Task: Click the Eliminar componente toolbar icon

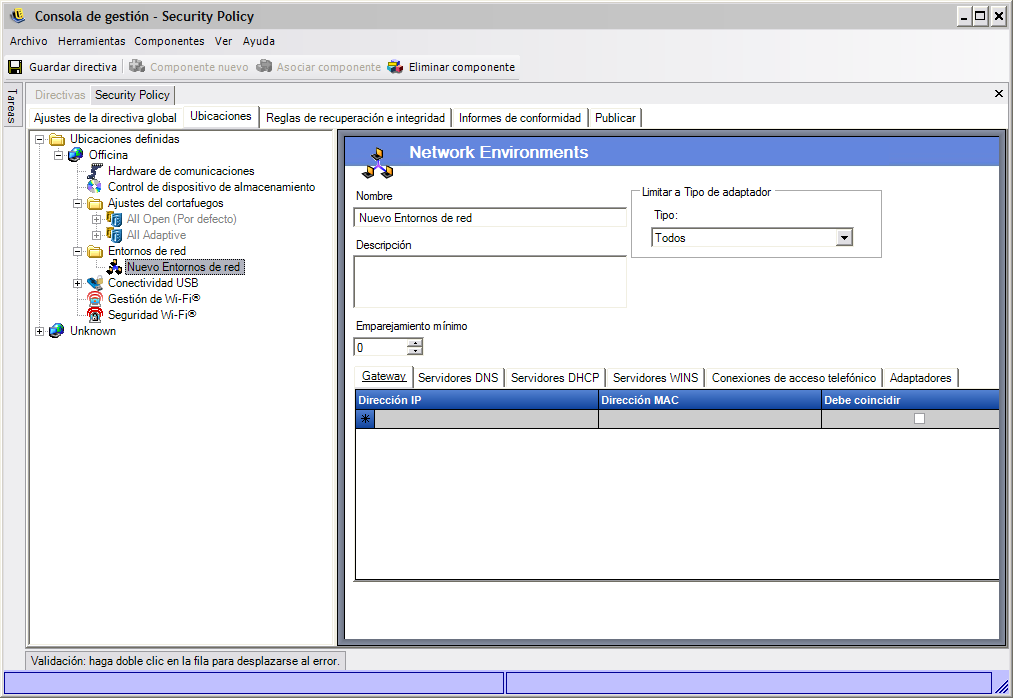Action: [x=395, y=67]
